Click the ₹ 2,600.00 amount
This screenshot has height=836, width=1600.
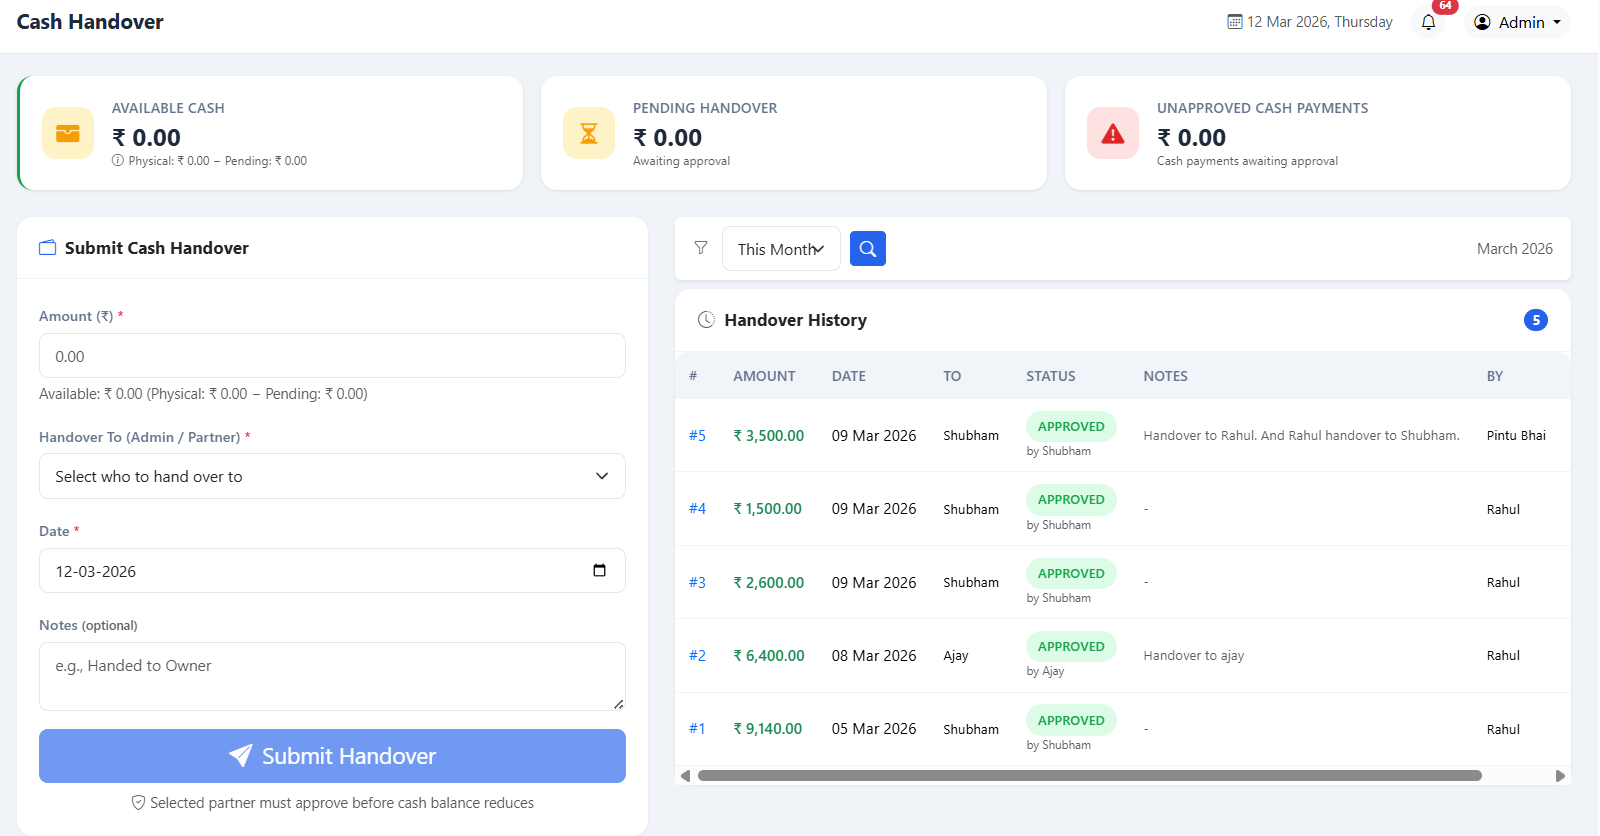[x=768, y=582]
